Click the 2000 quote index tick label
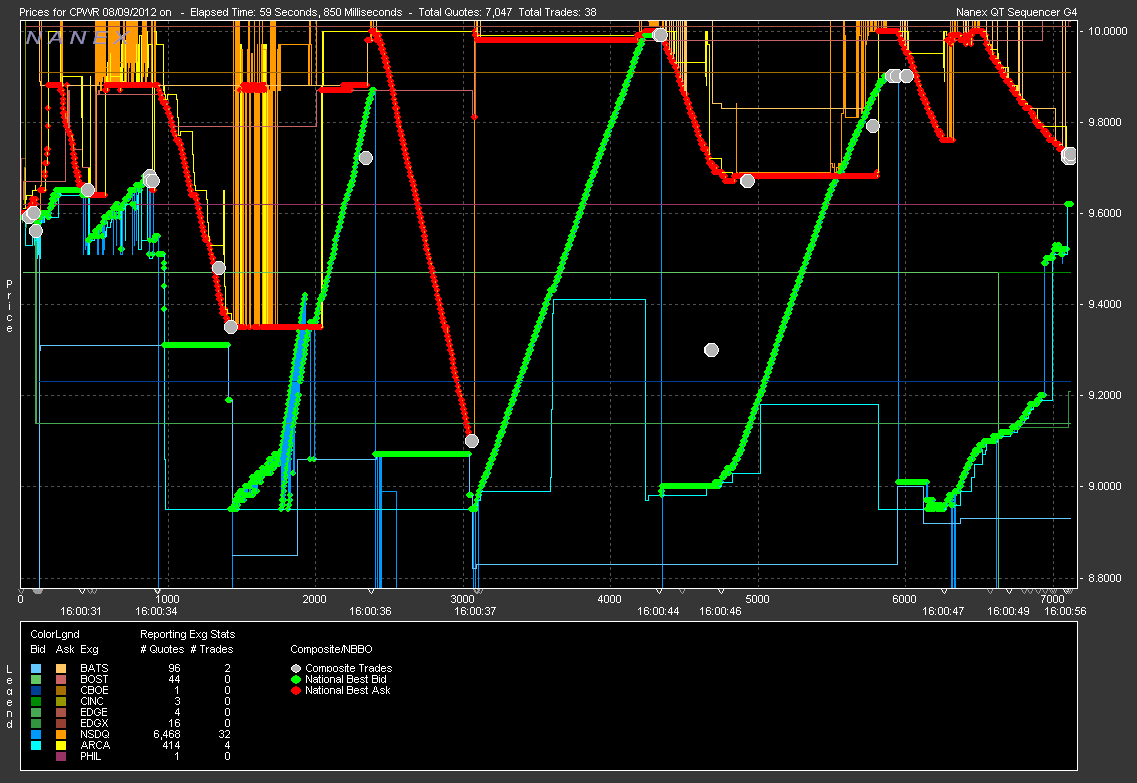Viewport: 1137px width, 783px height. click(315, 599)
